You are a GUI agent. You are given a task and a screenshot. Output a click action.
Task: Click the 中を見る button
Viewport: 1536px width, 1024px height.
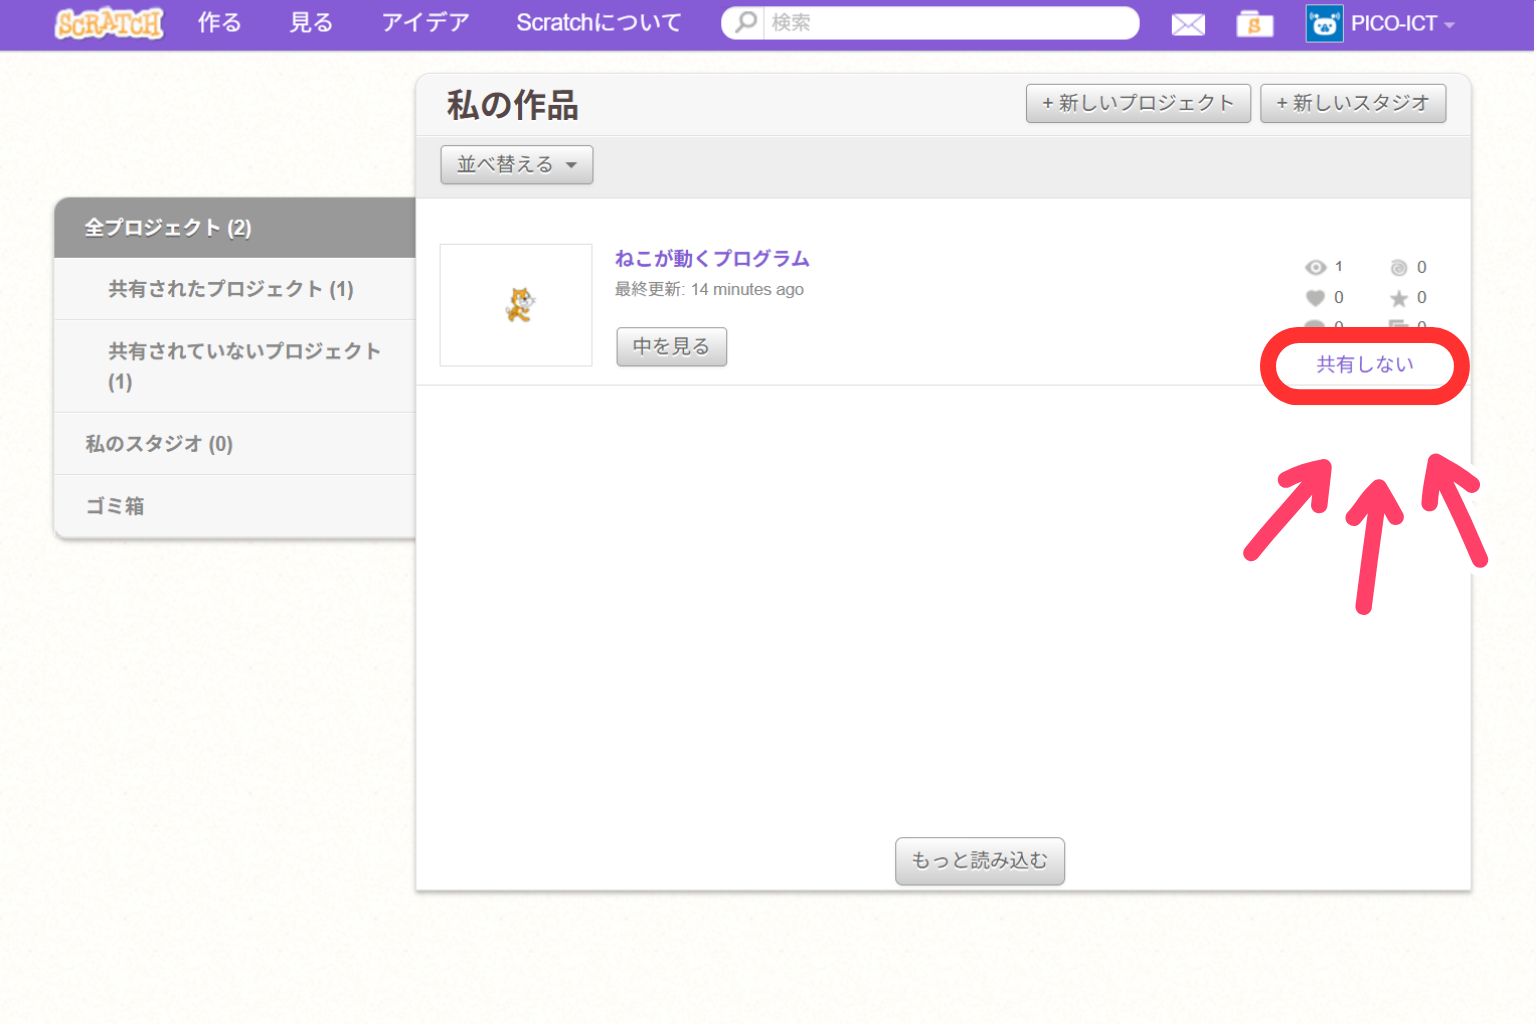coord(671,347)
